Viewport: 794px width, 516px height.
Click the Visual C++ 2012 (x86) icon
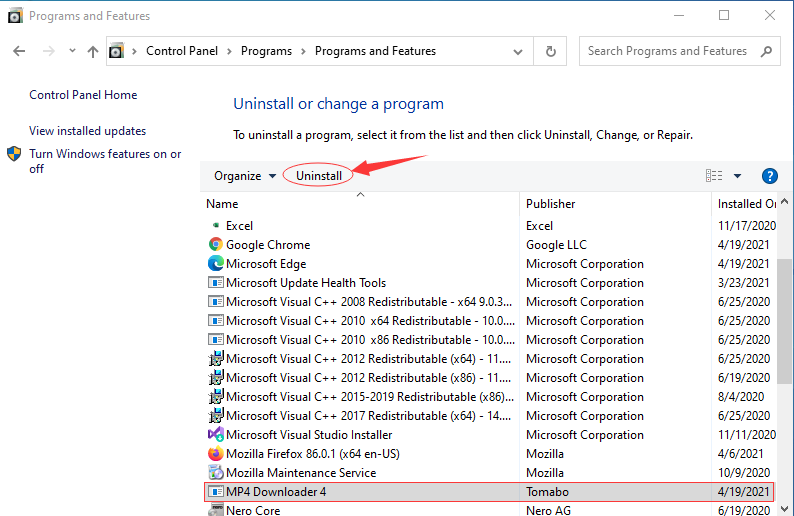coord(216,377)
